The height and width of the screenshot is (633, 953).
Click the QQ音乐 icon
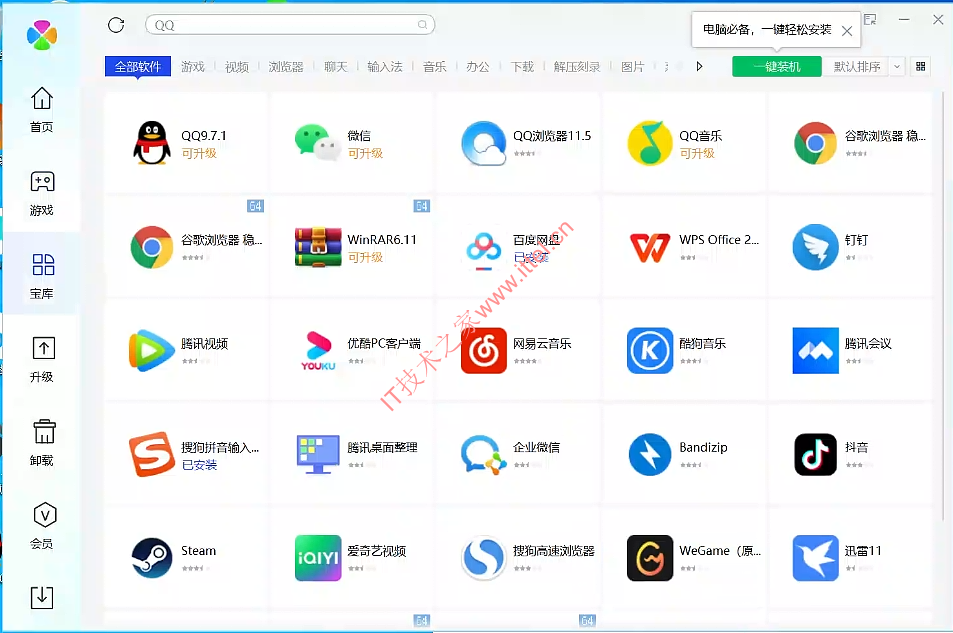[650, 143]
